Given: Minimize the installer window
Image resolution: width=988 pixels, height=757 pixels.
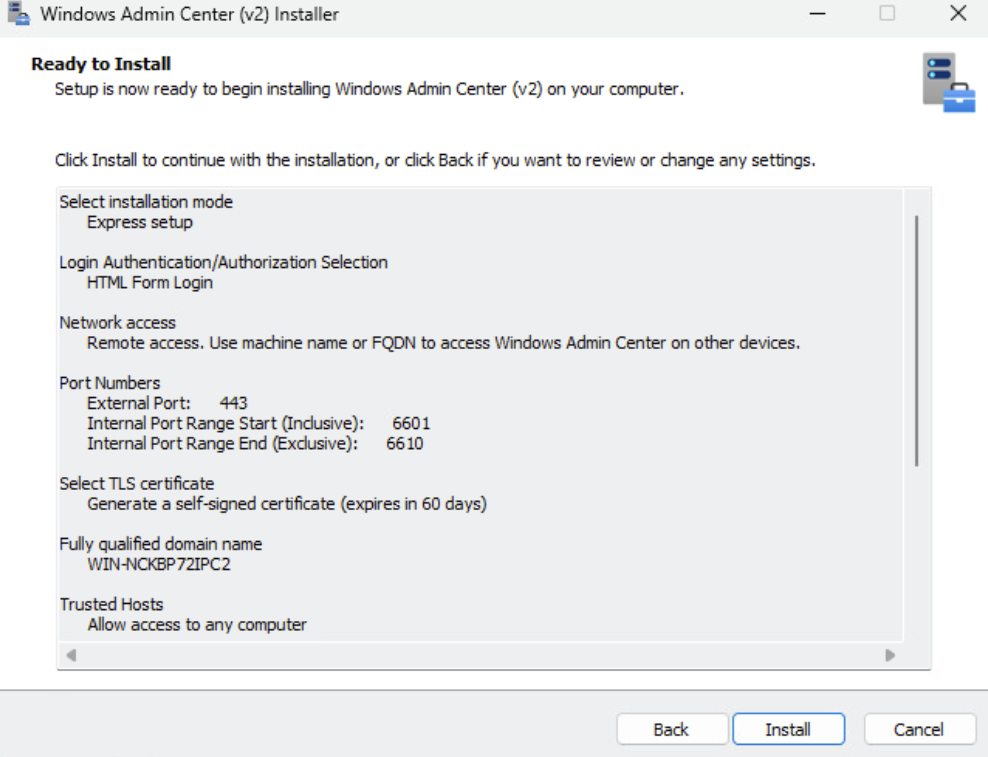Looking at the screenshot, I should (x=818, y=14).
